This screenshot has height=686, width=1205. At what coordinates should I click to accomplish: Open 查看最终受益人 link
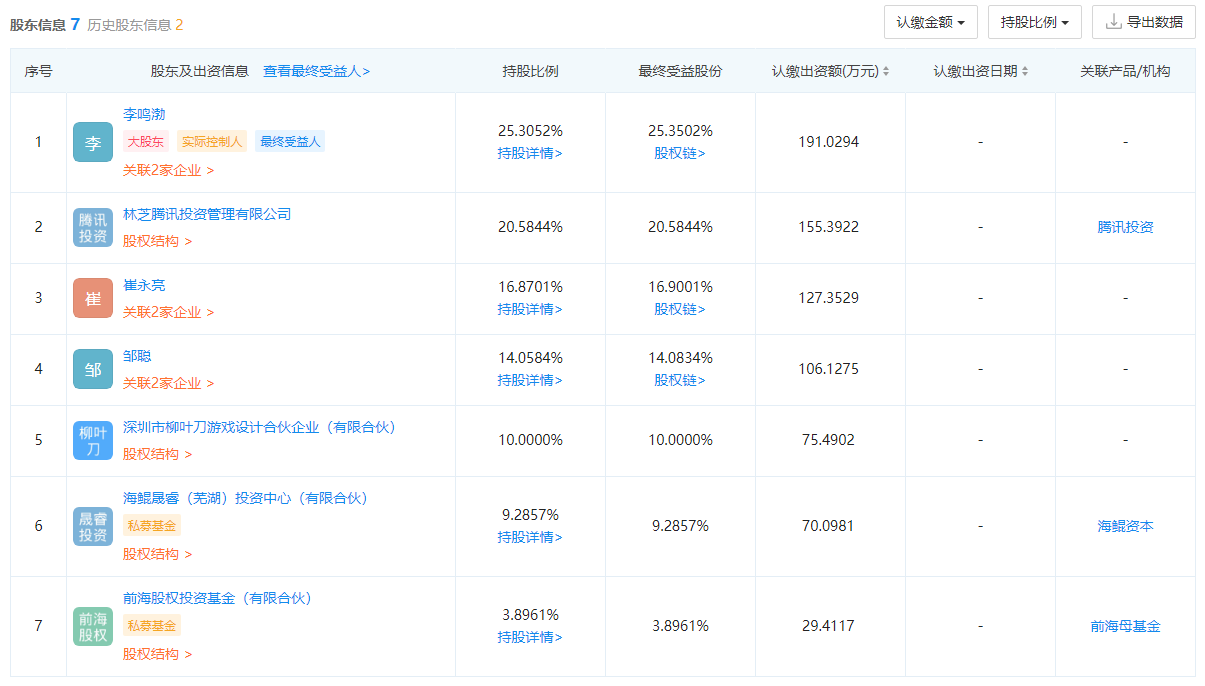click(316, 71)
